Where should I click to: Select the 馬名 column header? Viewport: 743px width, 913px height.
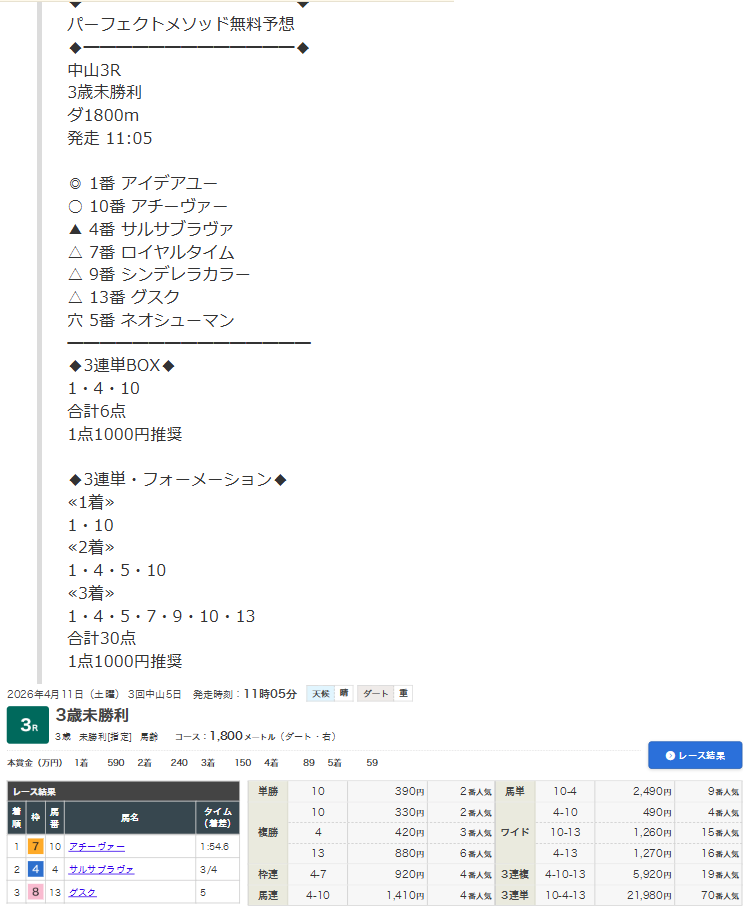(x=130, y=817)
